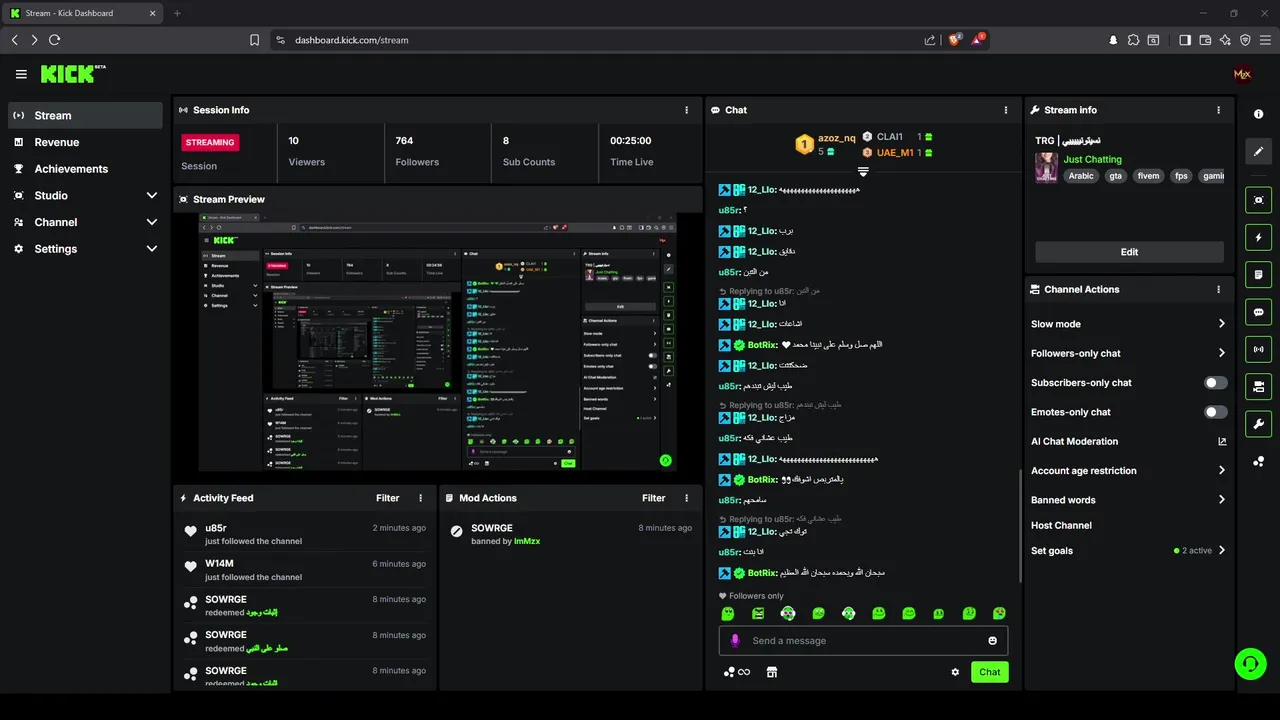Click the chat bubble icon in right toolbar
This screenshot has width=1280, height=720.
[1258, 312]
